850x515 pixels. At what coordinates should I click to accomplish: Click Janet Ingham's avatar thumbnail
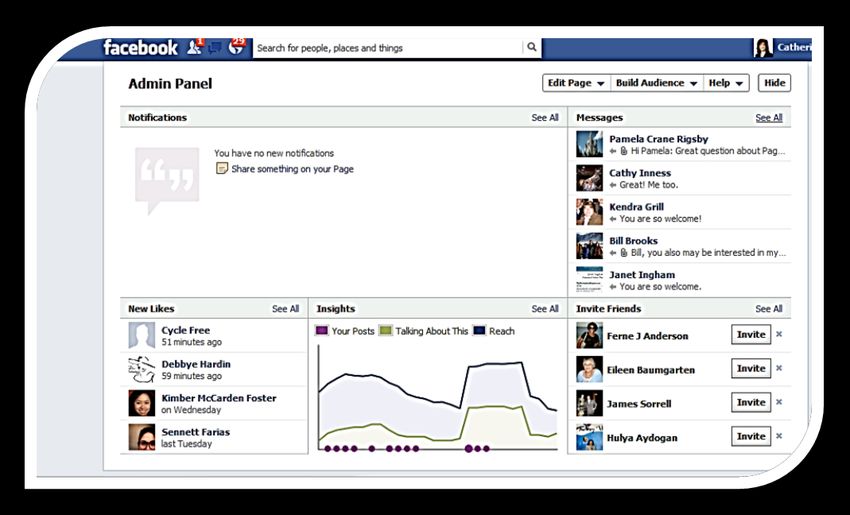[589, 280]
